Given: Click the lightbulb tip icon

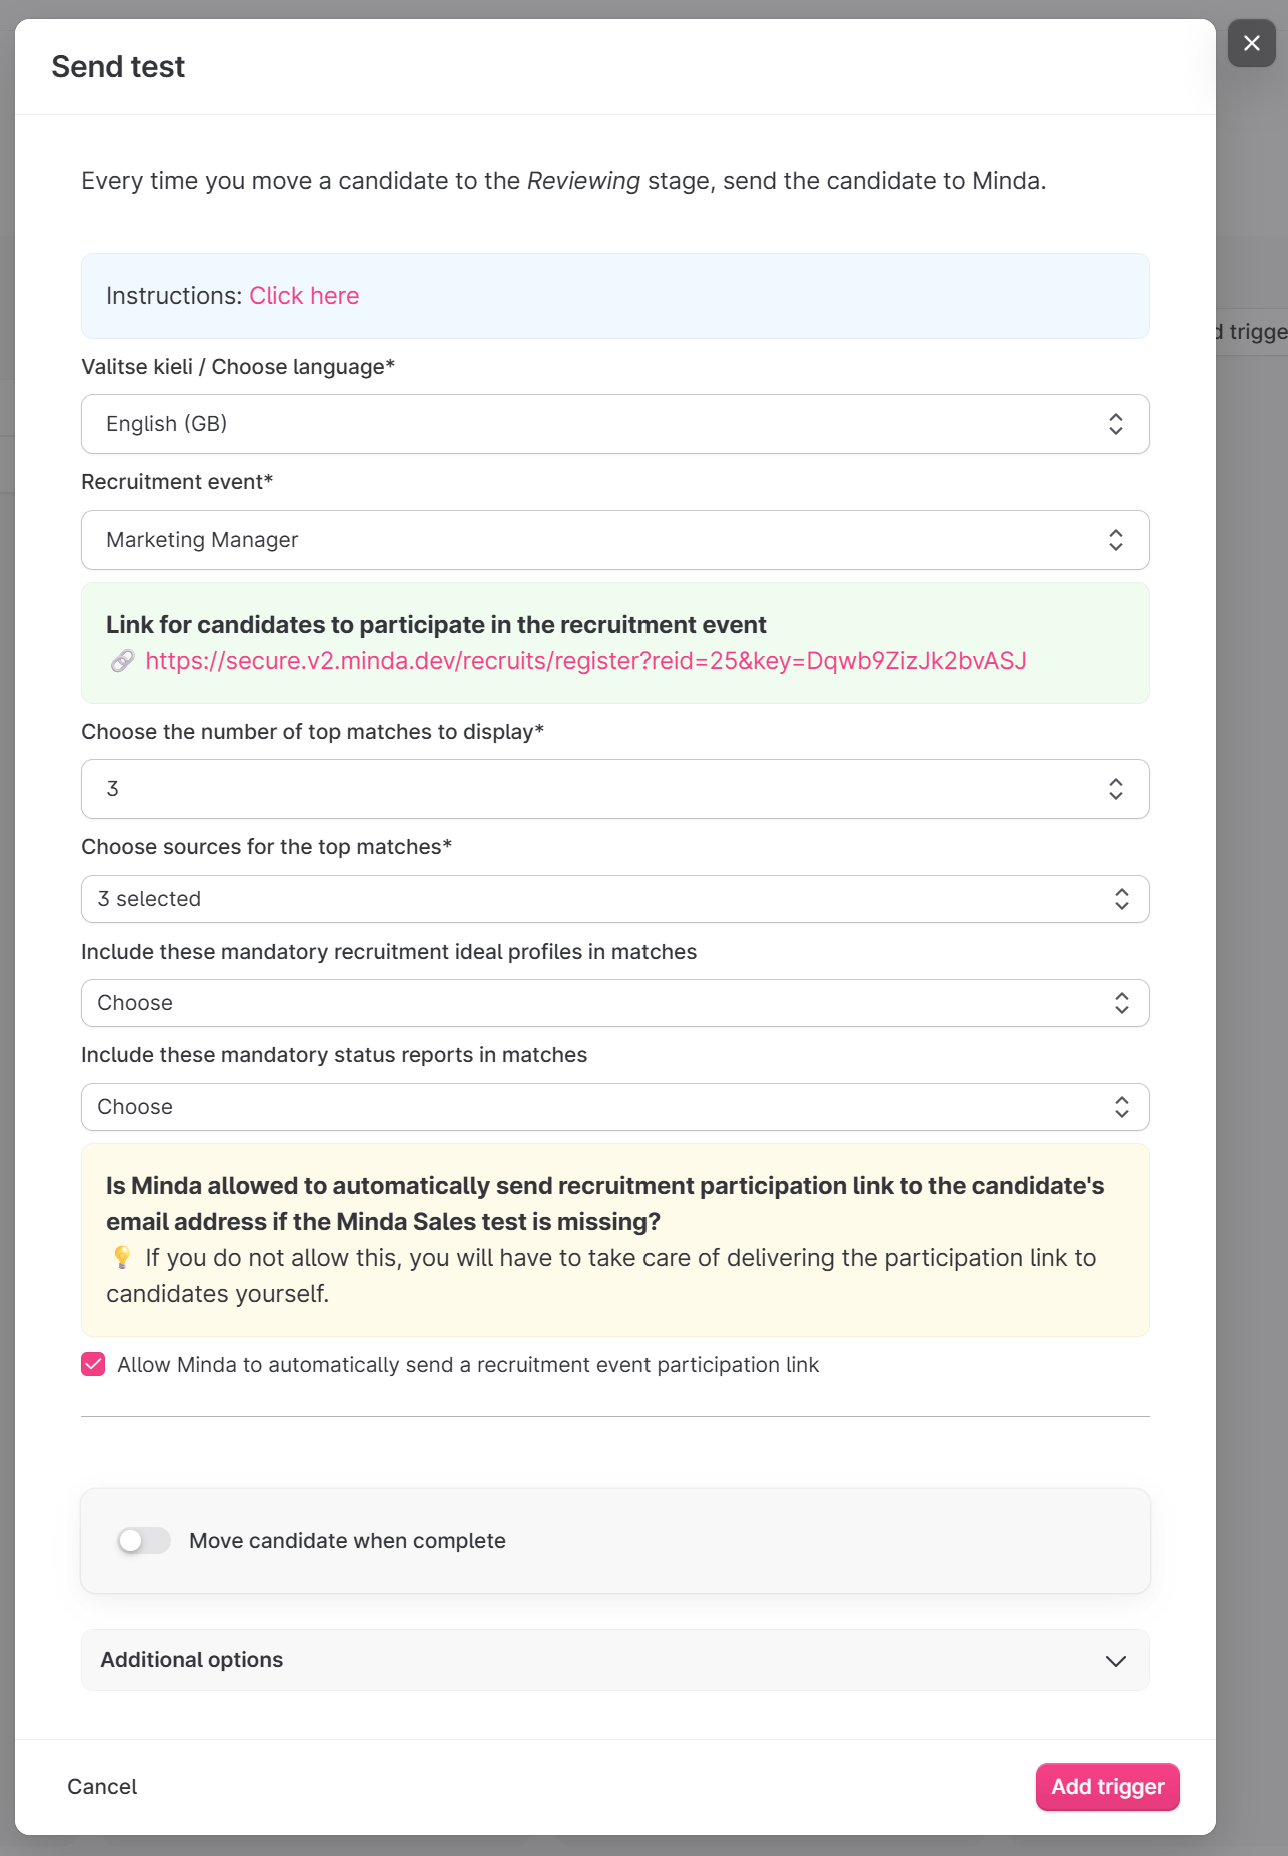Looking at the screenshot, I should tap(122, 1257).
